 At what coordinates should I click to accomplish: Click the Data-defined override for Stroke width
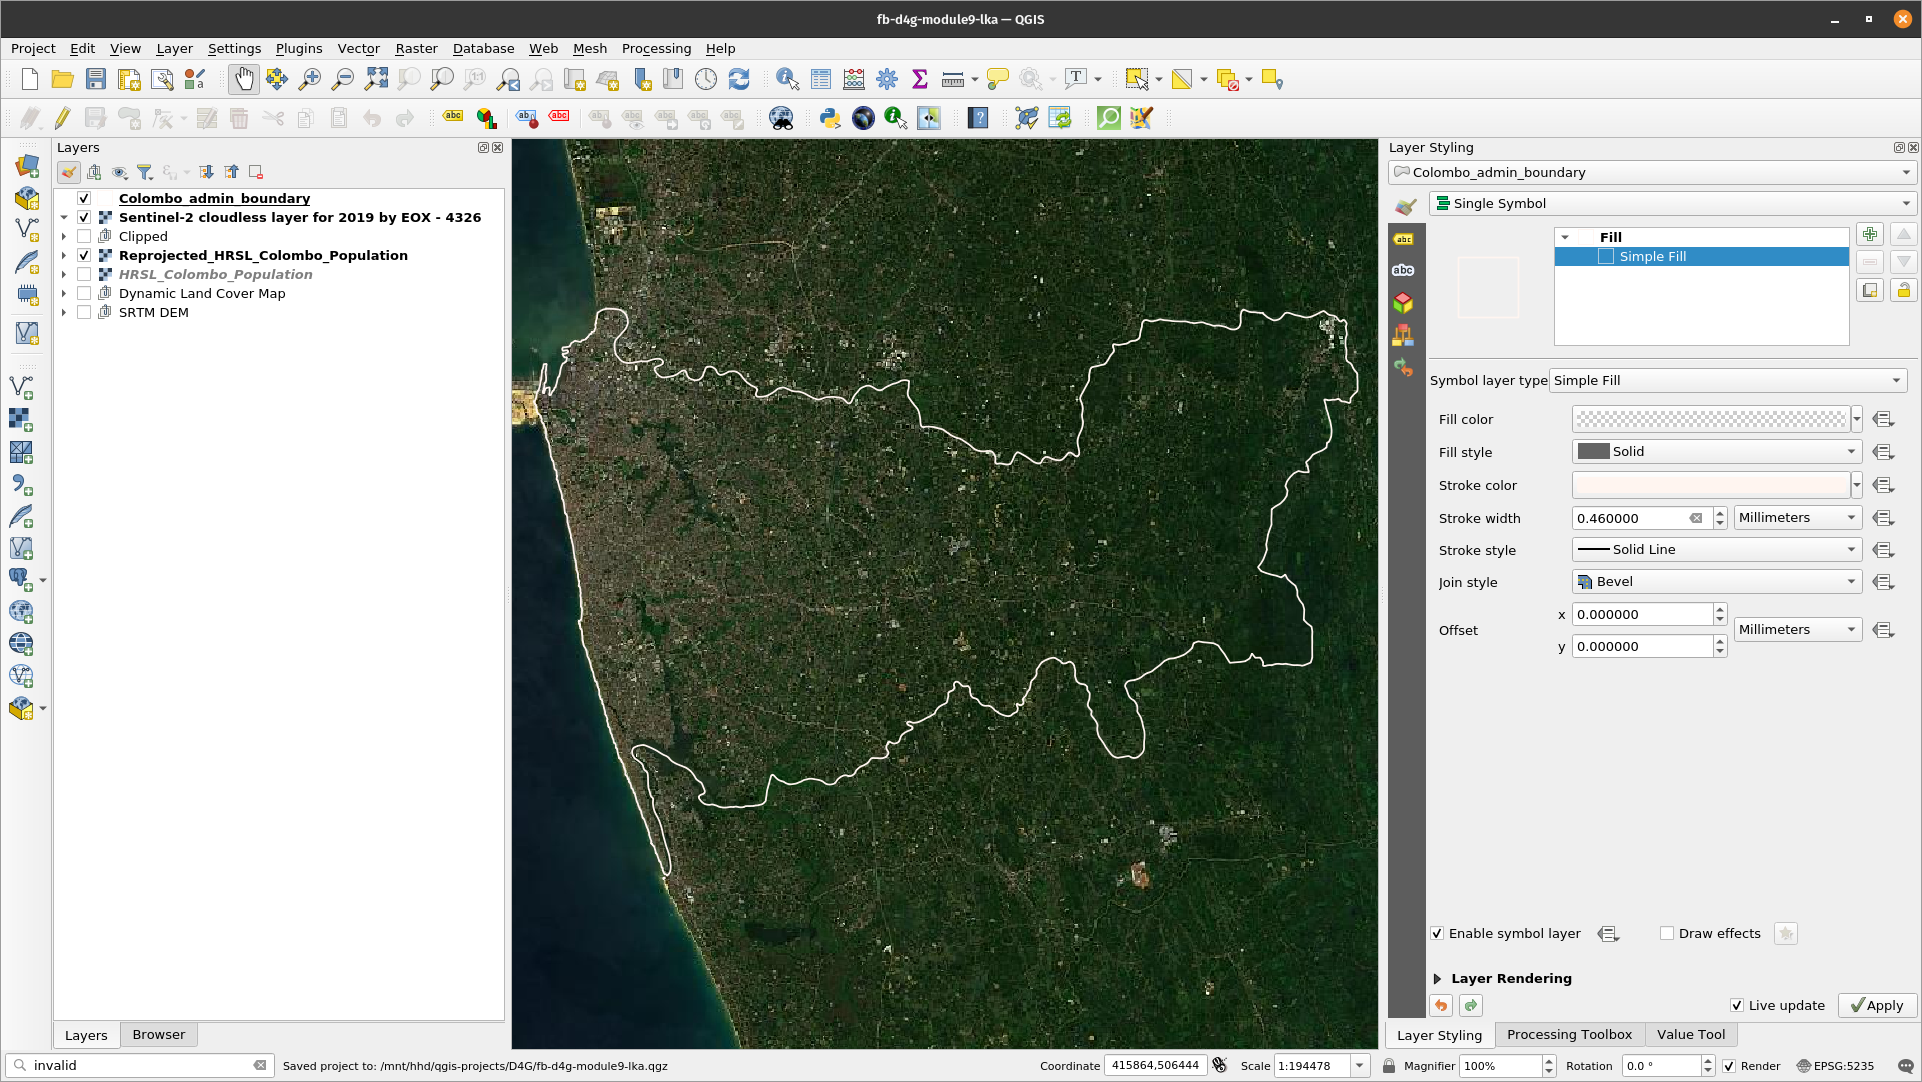pos(1884,519)
